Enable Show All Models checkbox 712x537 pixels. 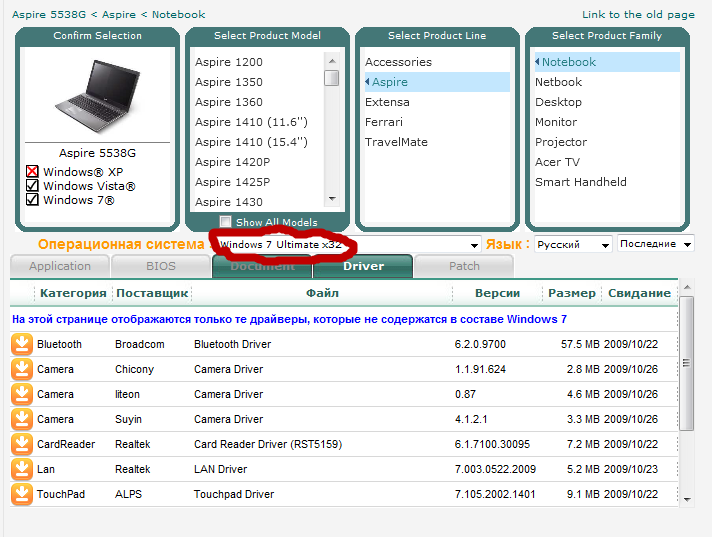(x=226, y=222)
